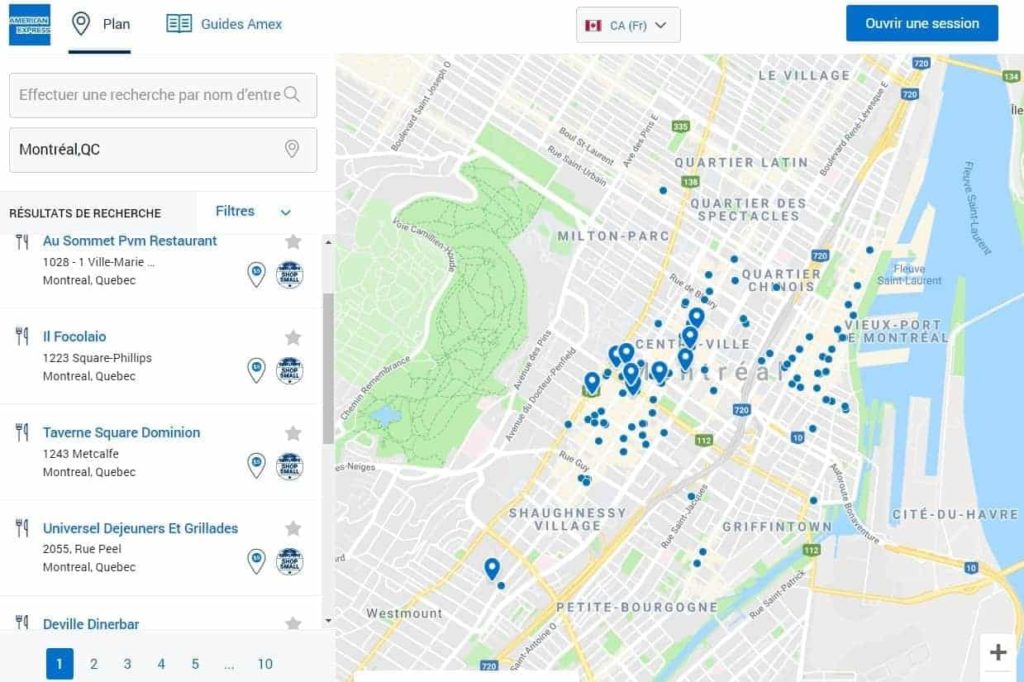Favorite Il Focolaio with star
This screenshot has width=1024, height=682.
293,337
